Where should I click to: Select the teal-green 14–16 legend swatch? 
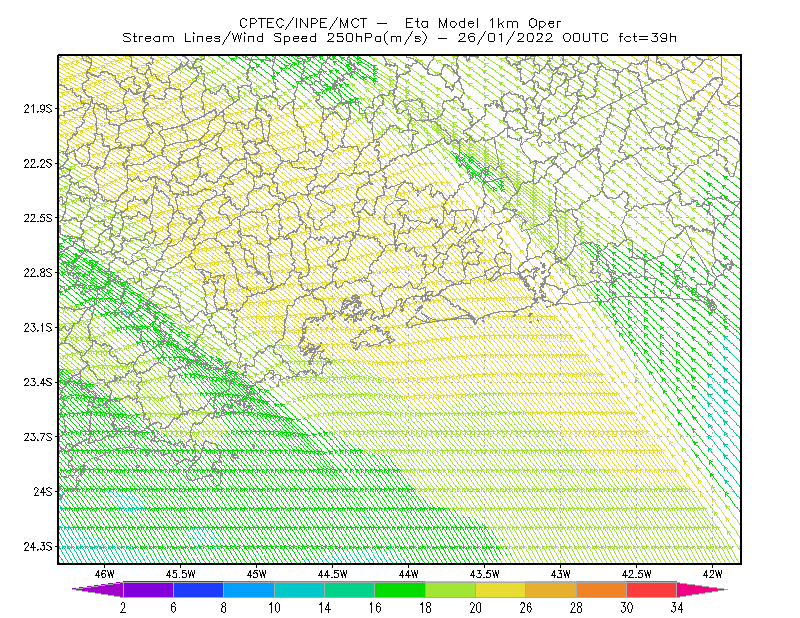click(x=349, y=589)
